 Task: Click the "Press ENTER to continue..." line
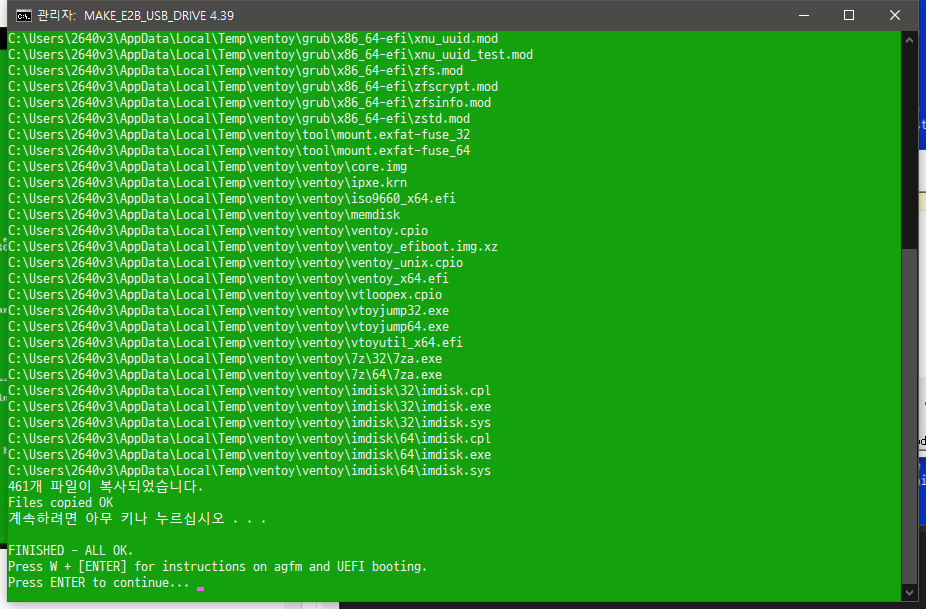pos(99,582)
